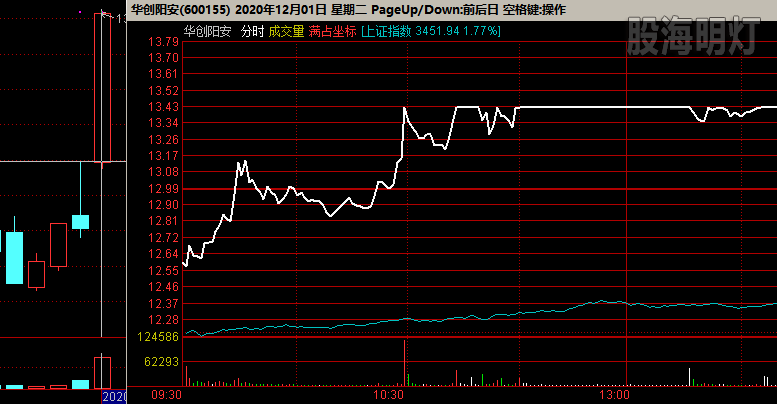Click the 华创阳安 name in chart header

click(207, 32)
